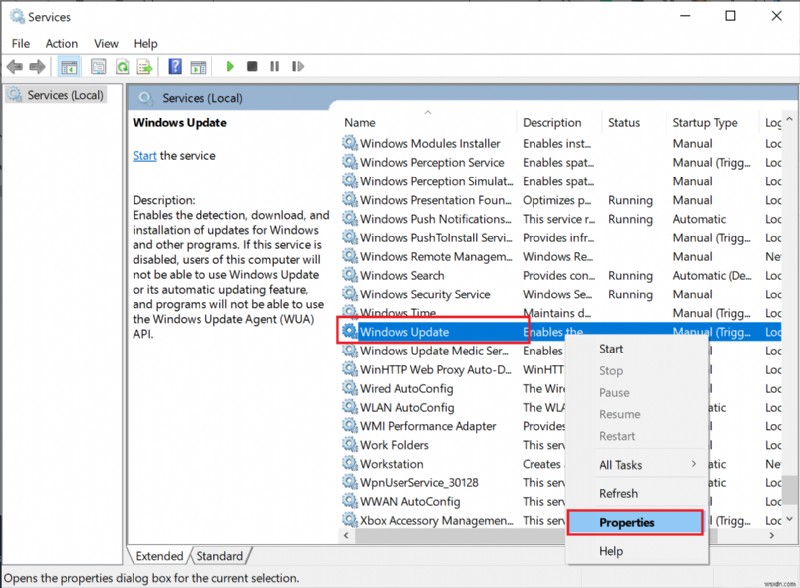Viewport: 800px width, 588px height.
Task: Stop the service using the black square icon
Action: (254, 66)
